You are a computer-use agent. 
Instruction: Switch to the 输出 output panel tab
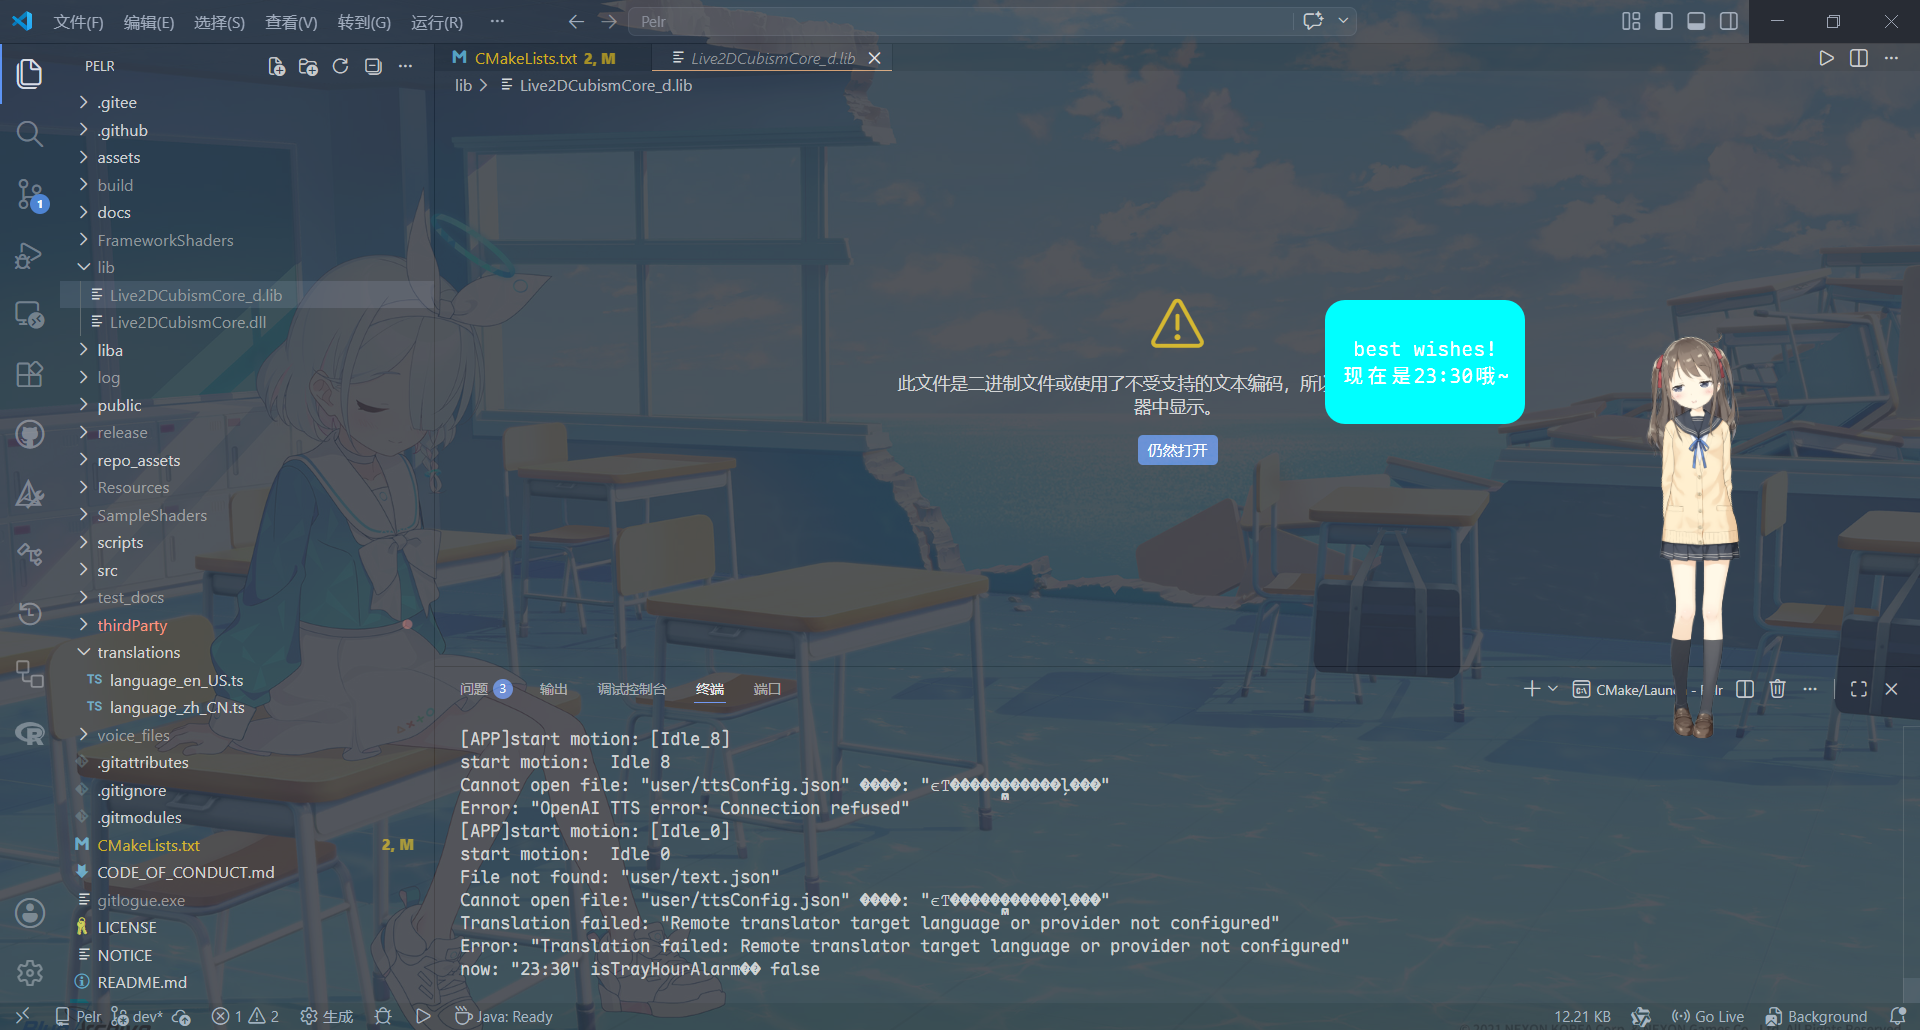pyautogui.click(x=553, y=689)
